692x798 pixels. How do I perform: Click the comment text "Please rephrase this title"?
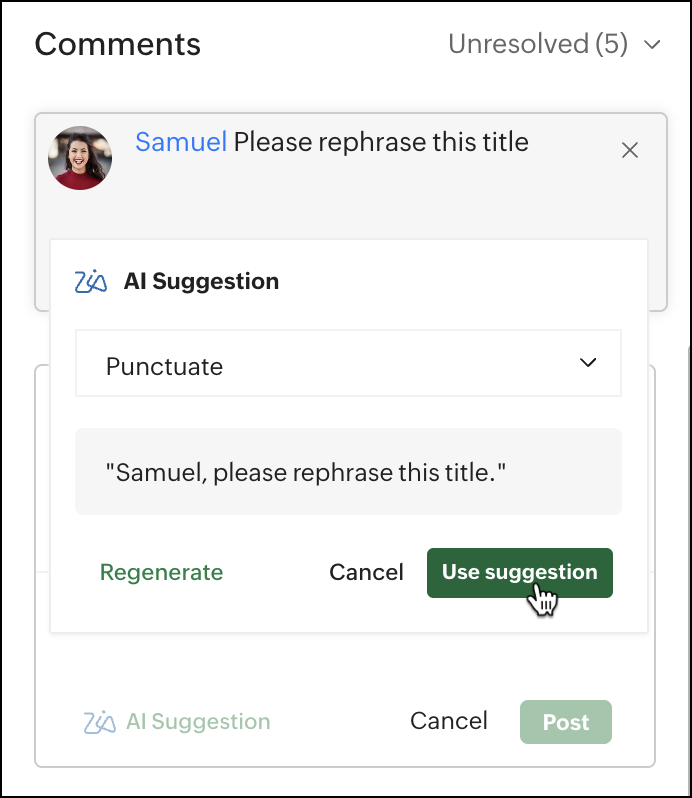[381, 142]
